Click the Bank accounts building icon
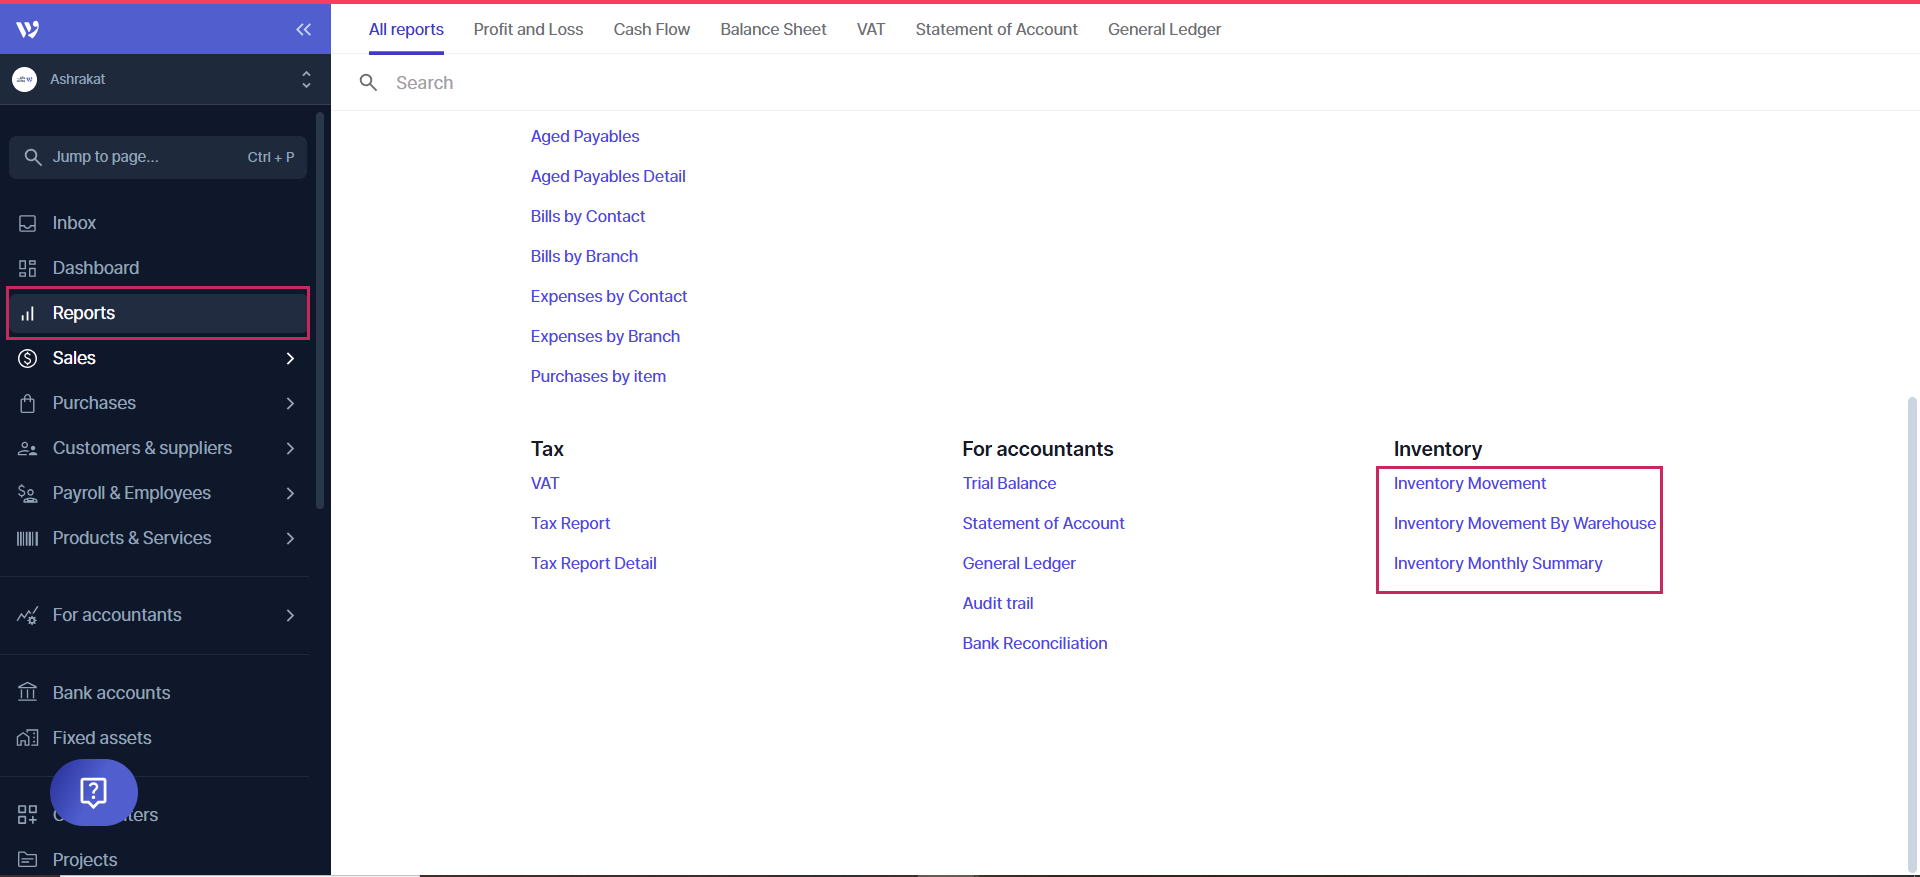Screen dimensions: 1920x877 (28, 693)
